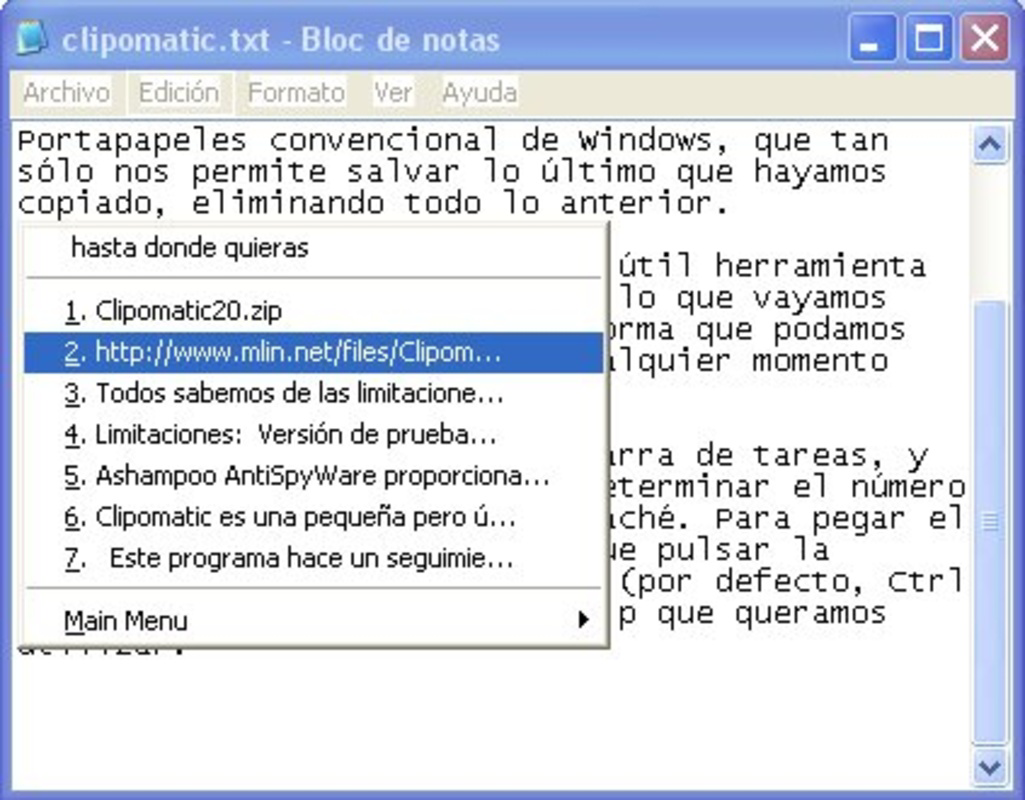The width and height of the screenshot is (1025, 800).
Task: Click the Notepad icon in the title bar
Action: [31, 38]
